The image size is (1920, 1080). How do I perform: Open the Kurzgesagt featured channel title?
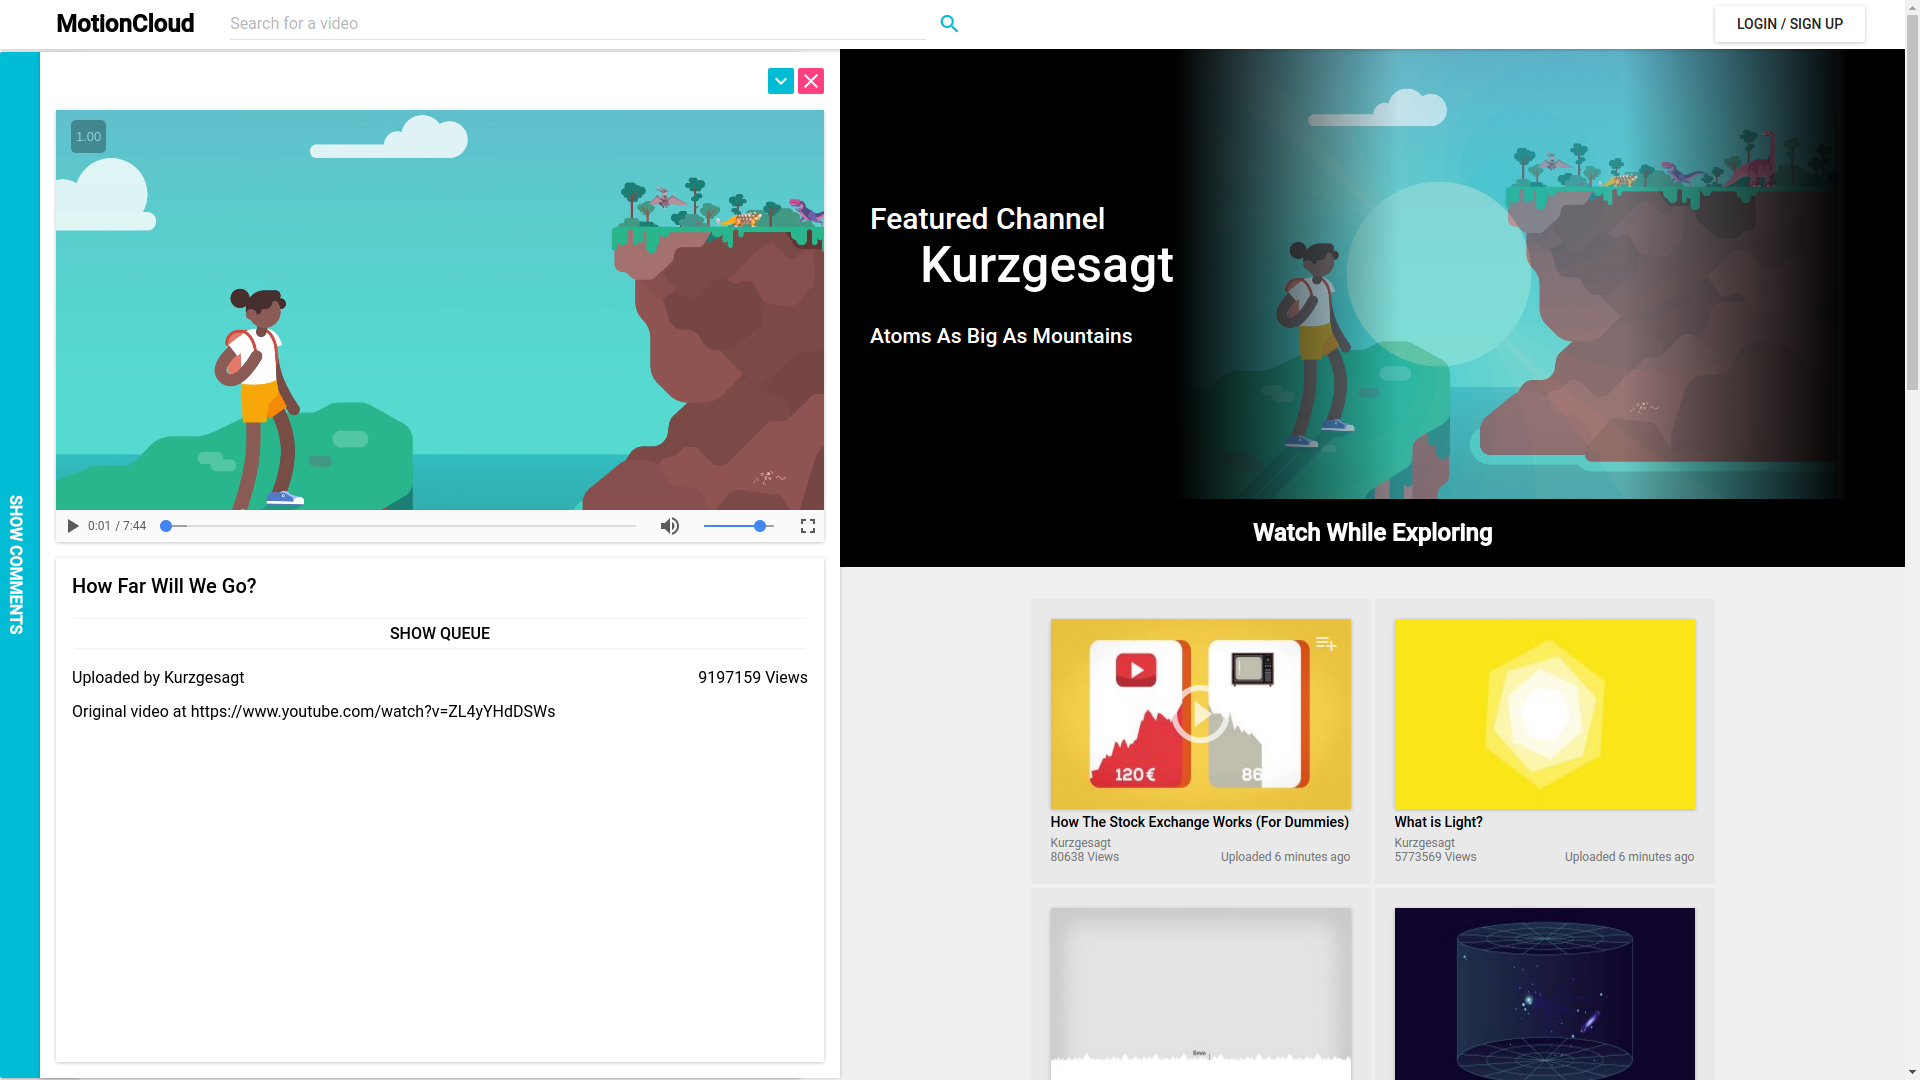(x=1046, y=265)
